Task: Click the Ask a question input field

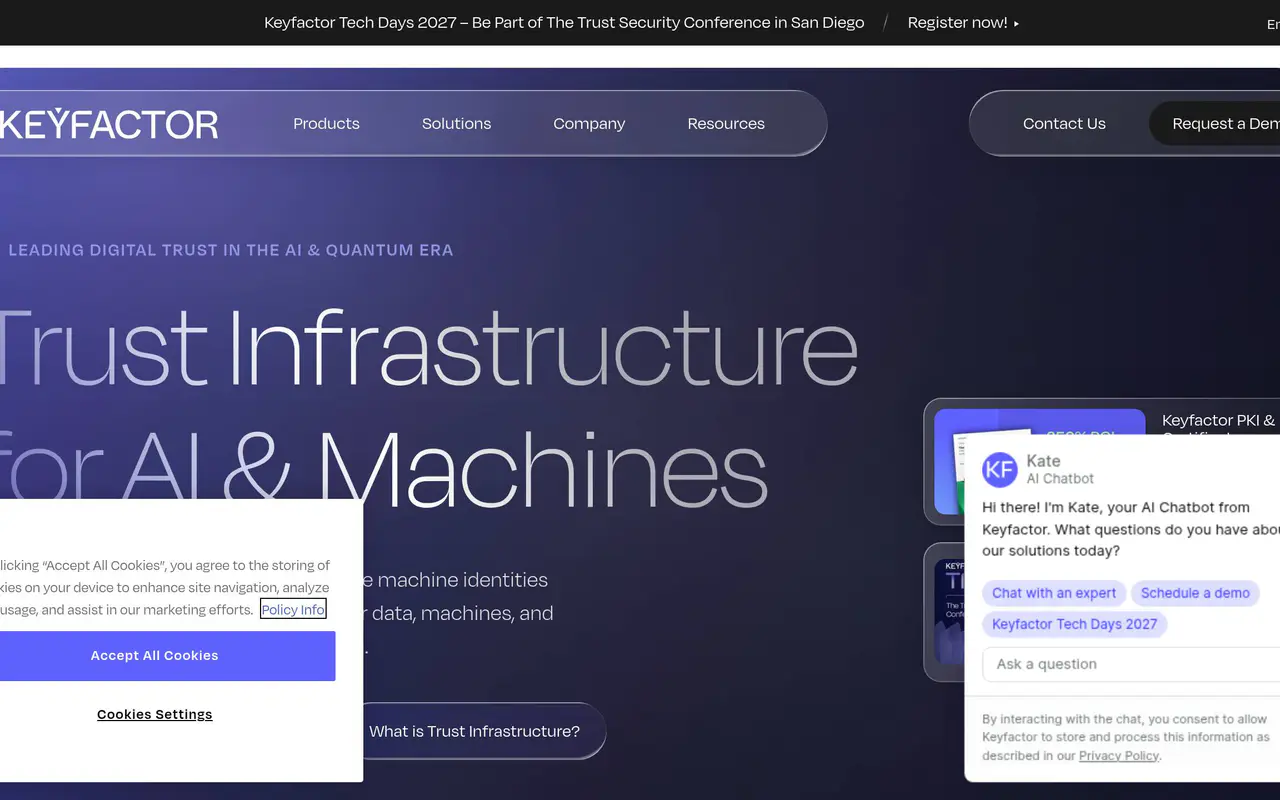Action: (x=1131, y=664)
